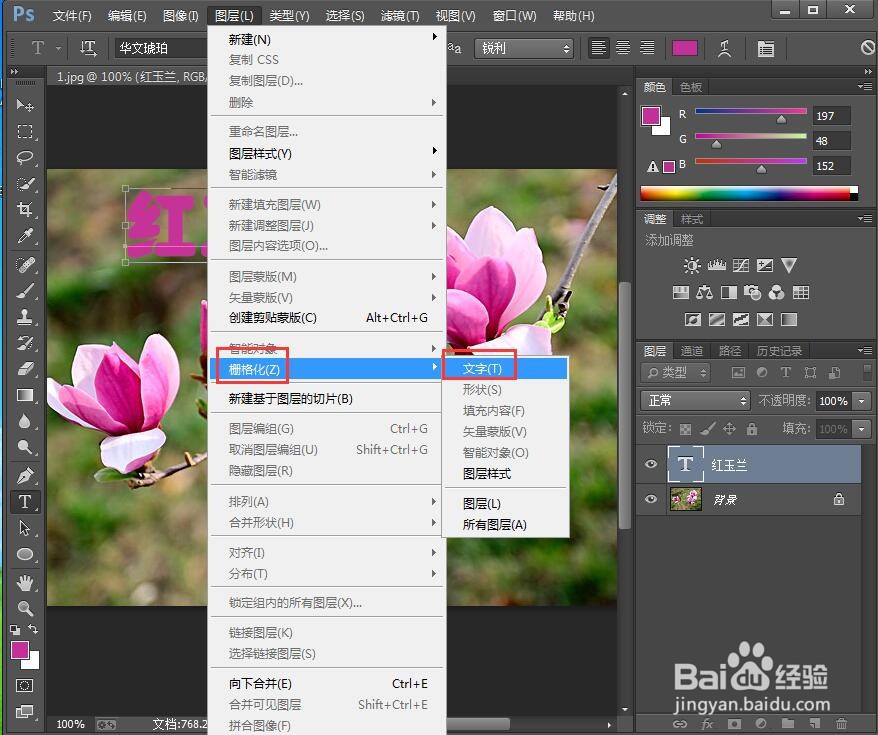Open Brightness/Contrast in the 调整 panel

692,264
